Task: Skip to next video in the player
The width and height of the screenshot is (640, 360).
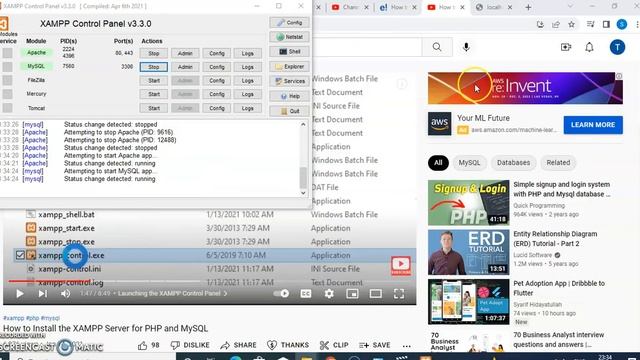Action: click(x=42, y=293)
